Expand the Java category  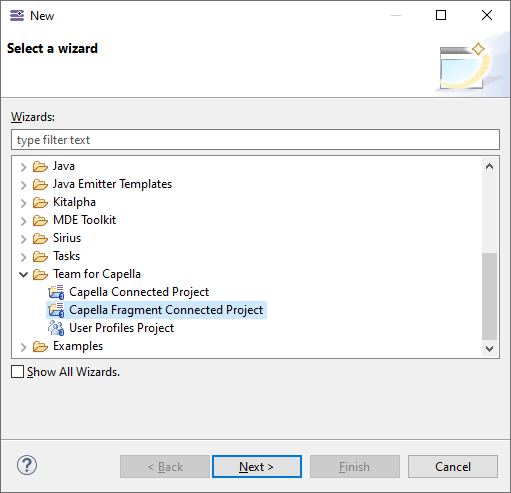coord(23,167)
